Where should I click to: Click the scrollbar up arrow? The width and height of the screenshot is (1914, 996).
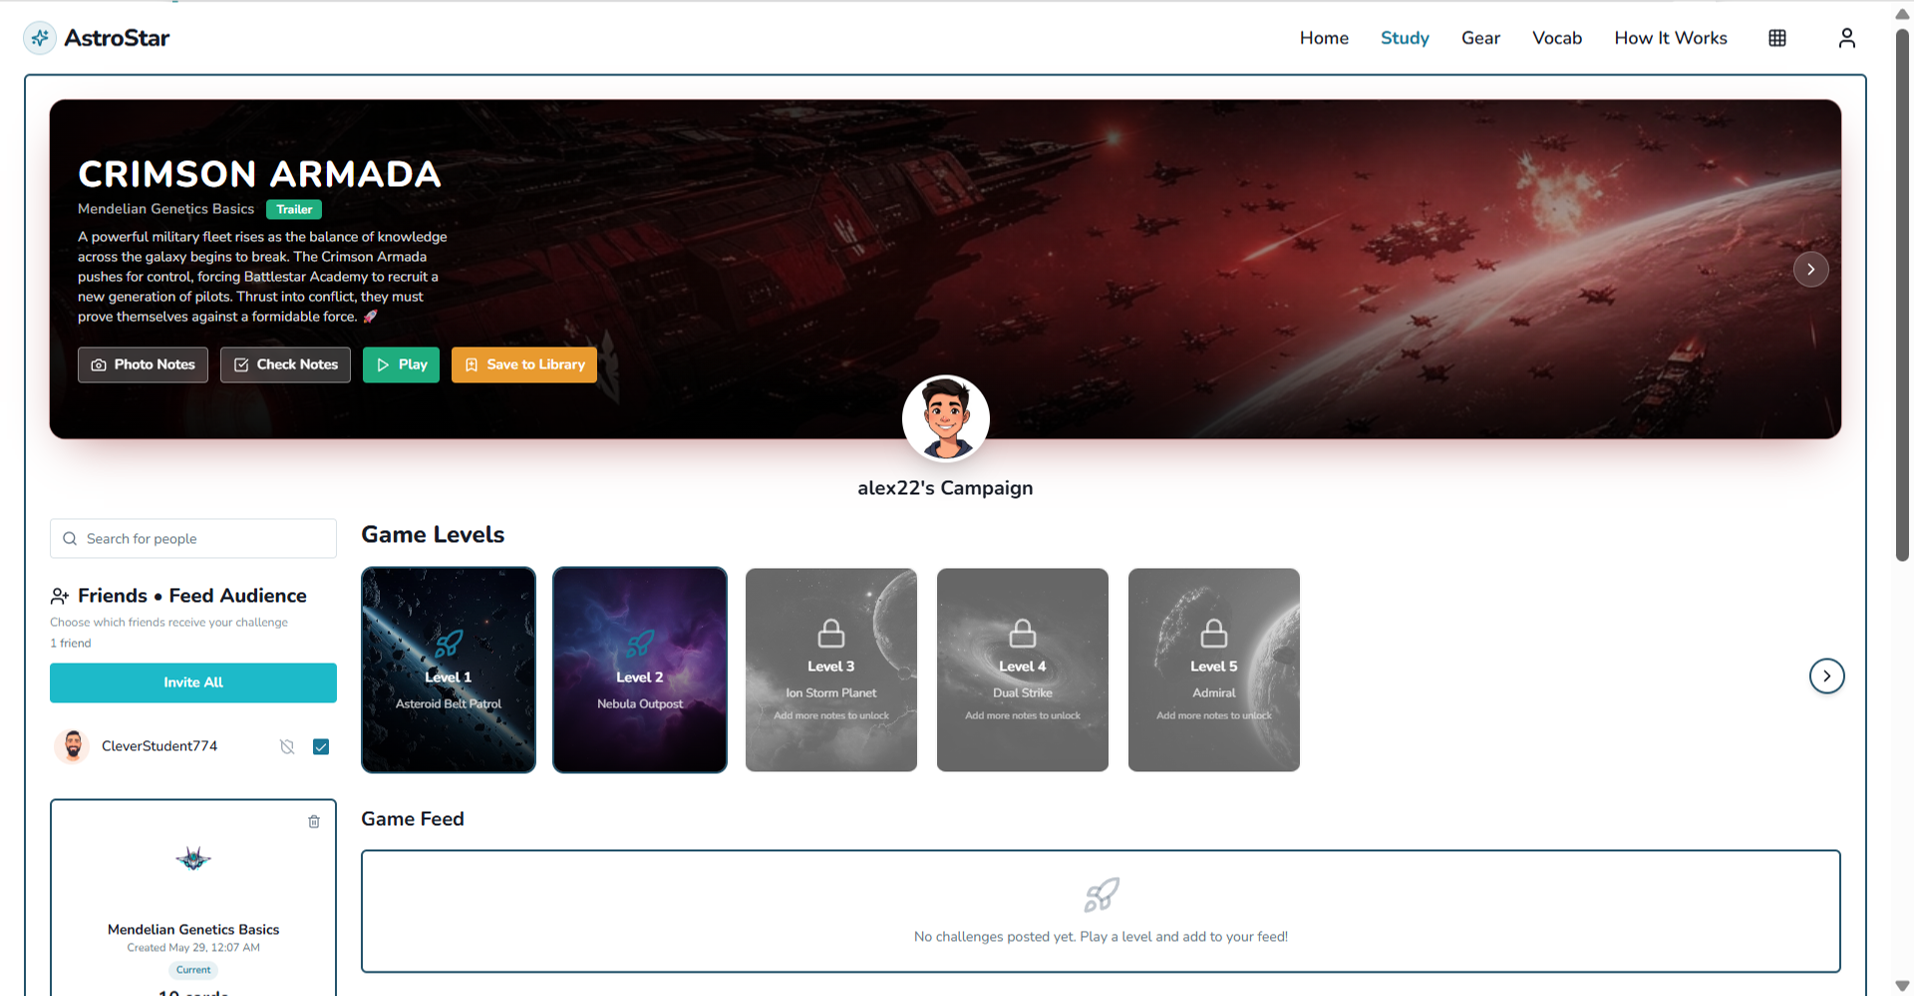(x=1902, y=13)
